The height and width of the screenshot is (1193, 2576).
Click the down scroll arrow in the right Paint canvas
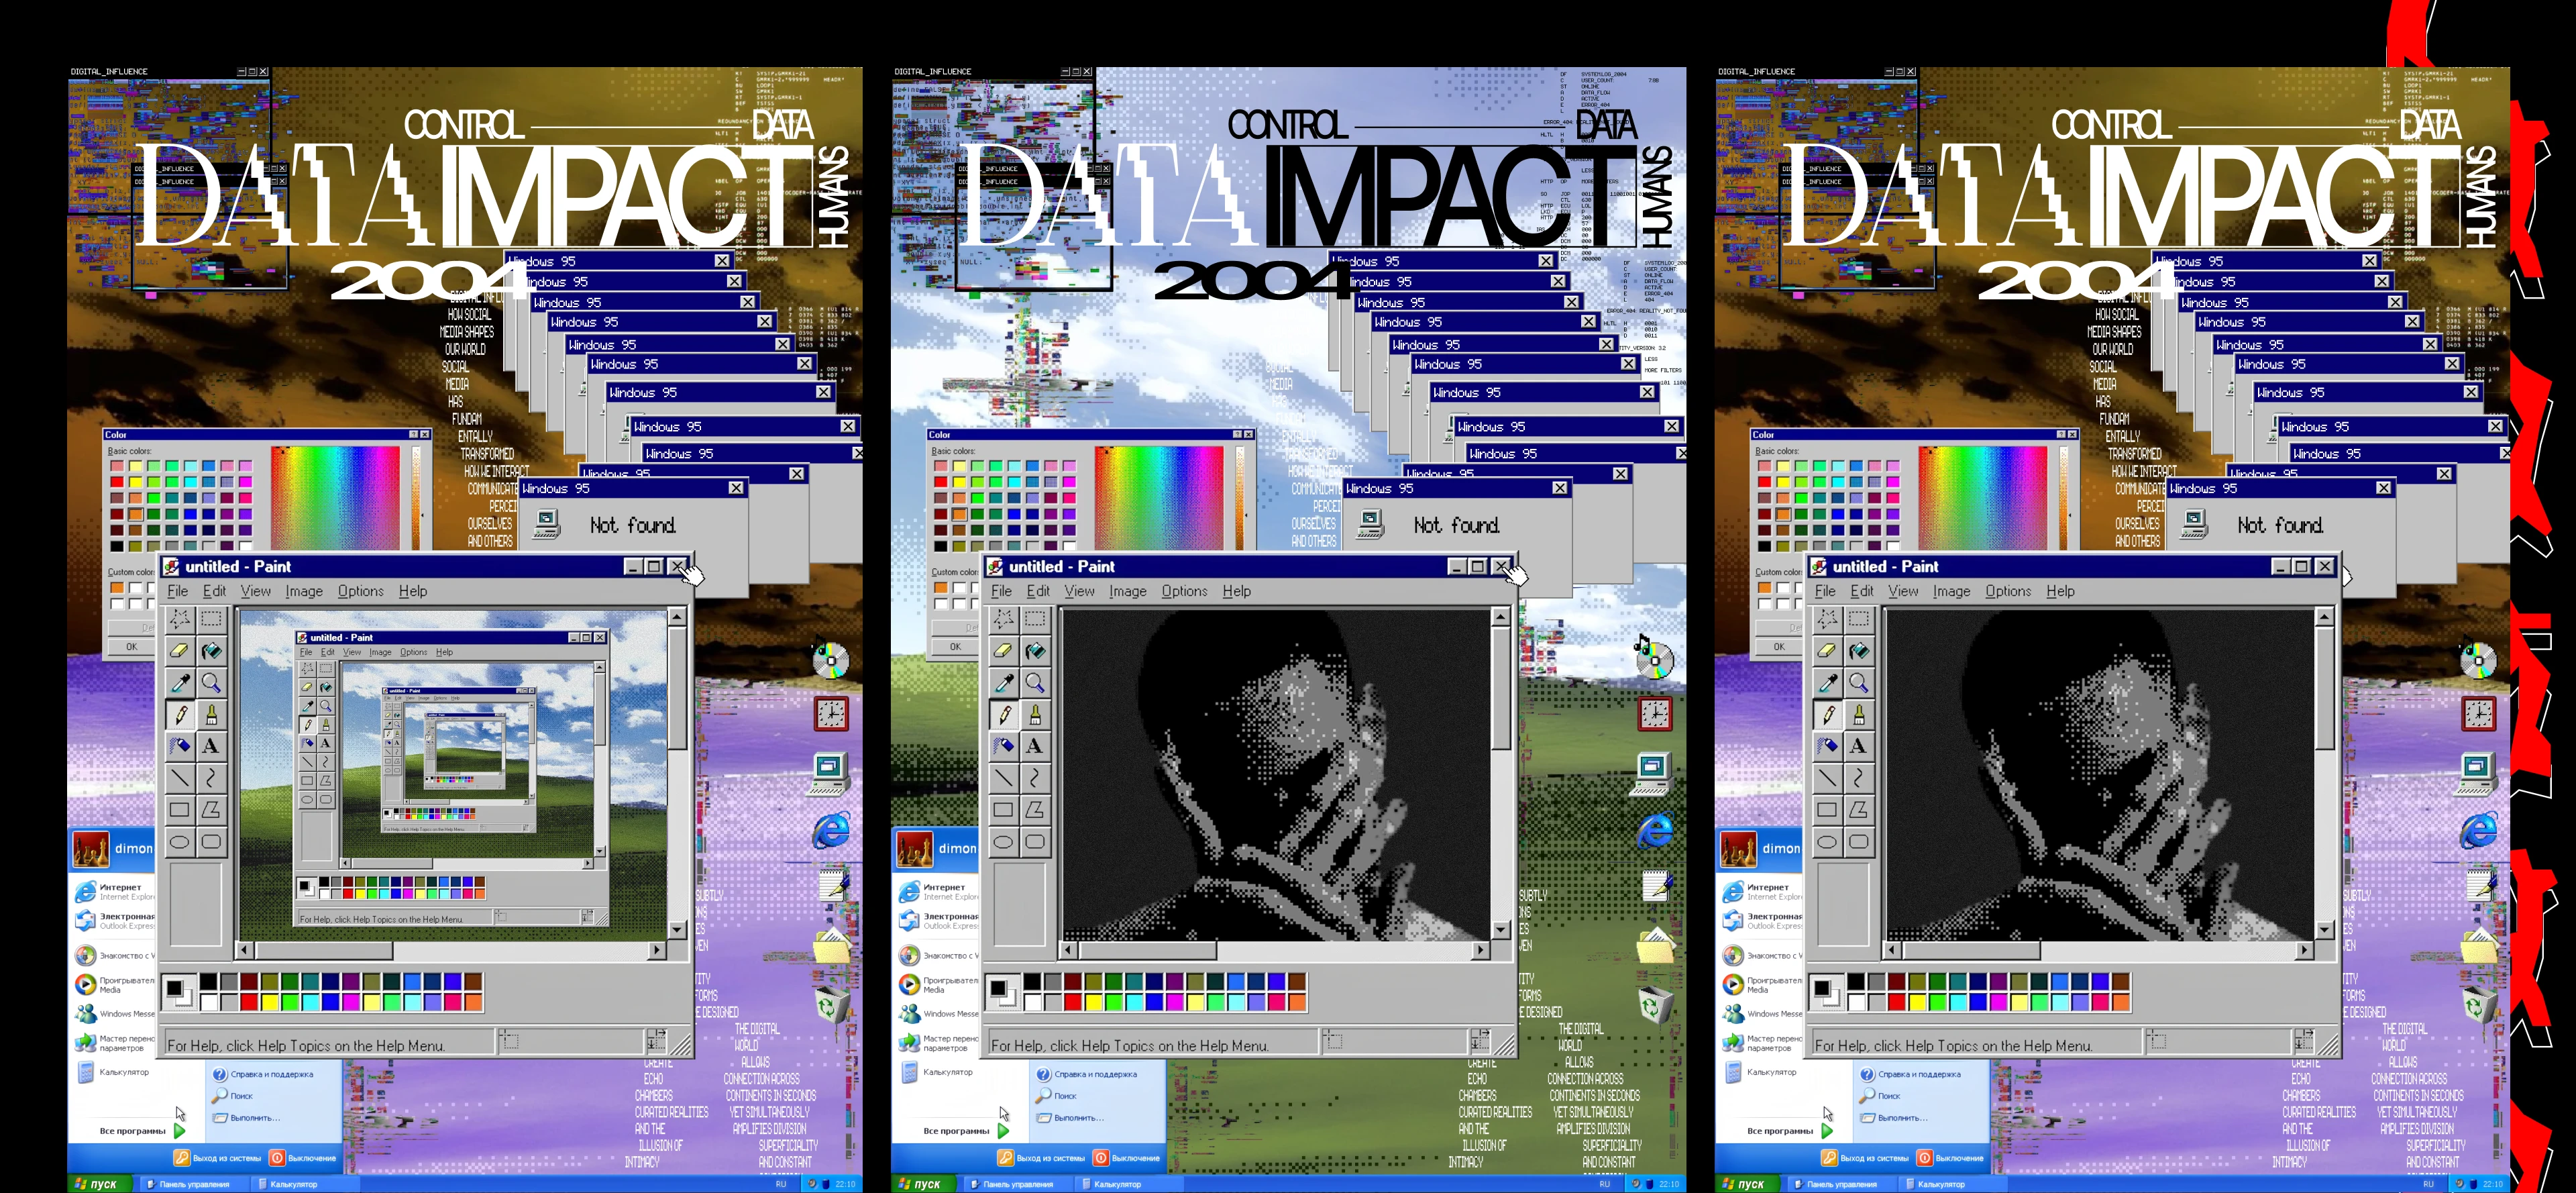(x=2324, y=929)
